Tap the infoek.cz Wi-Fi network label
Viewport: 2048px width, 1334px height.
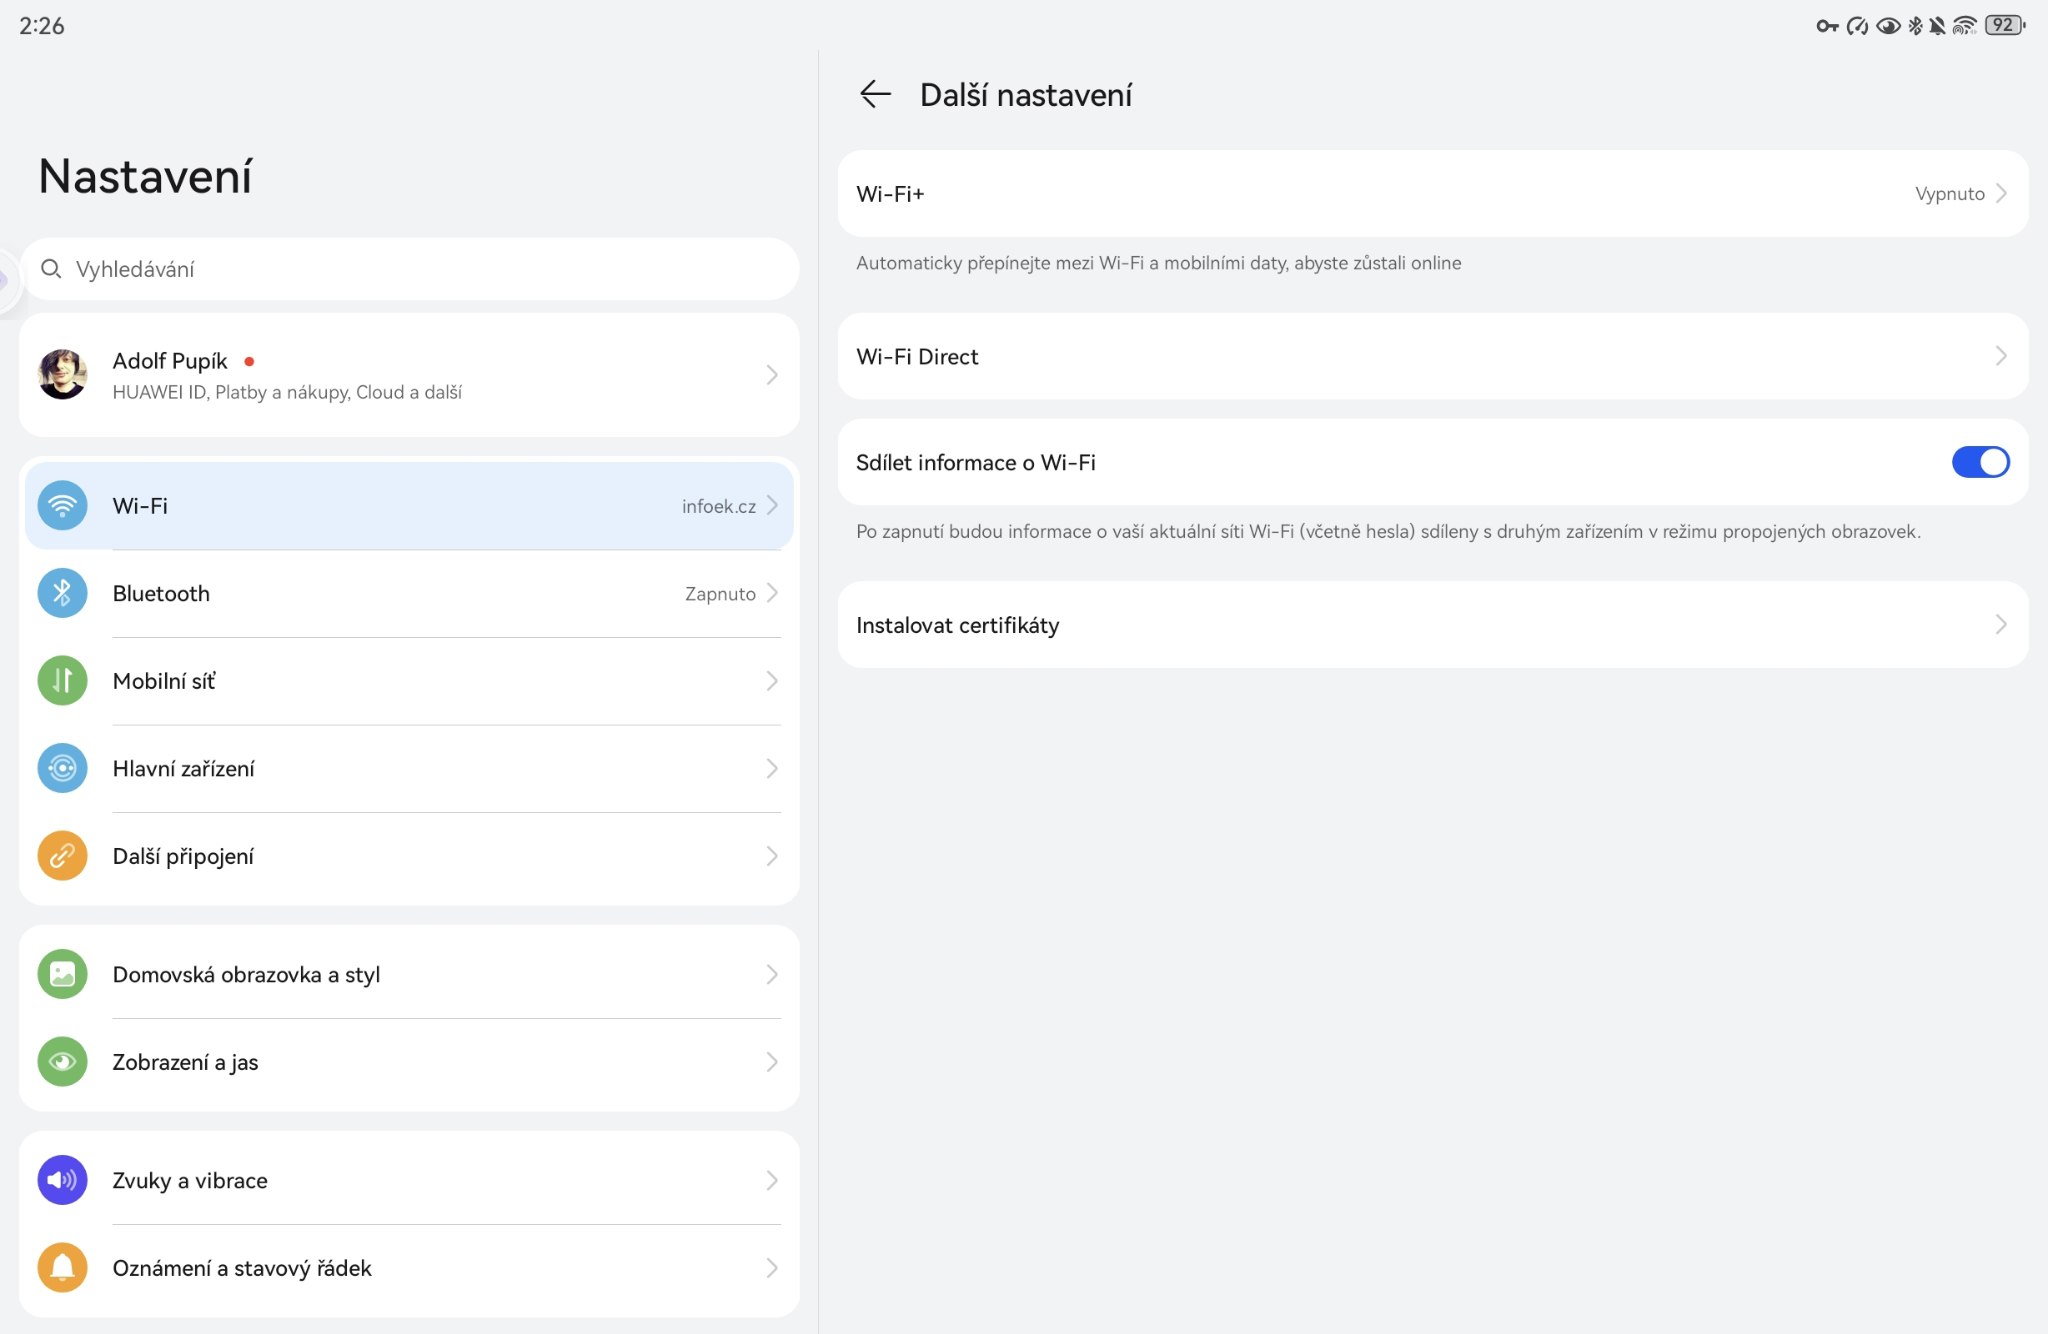pyautogui.click(x=718, y=506)
